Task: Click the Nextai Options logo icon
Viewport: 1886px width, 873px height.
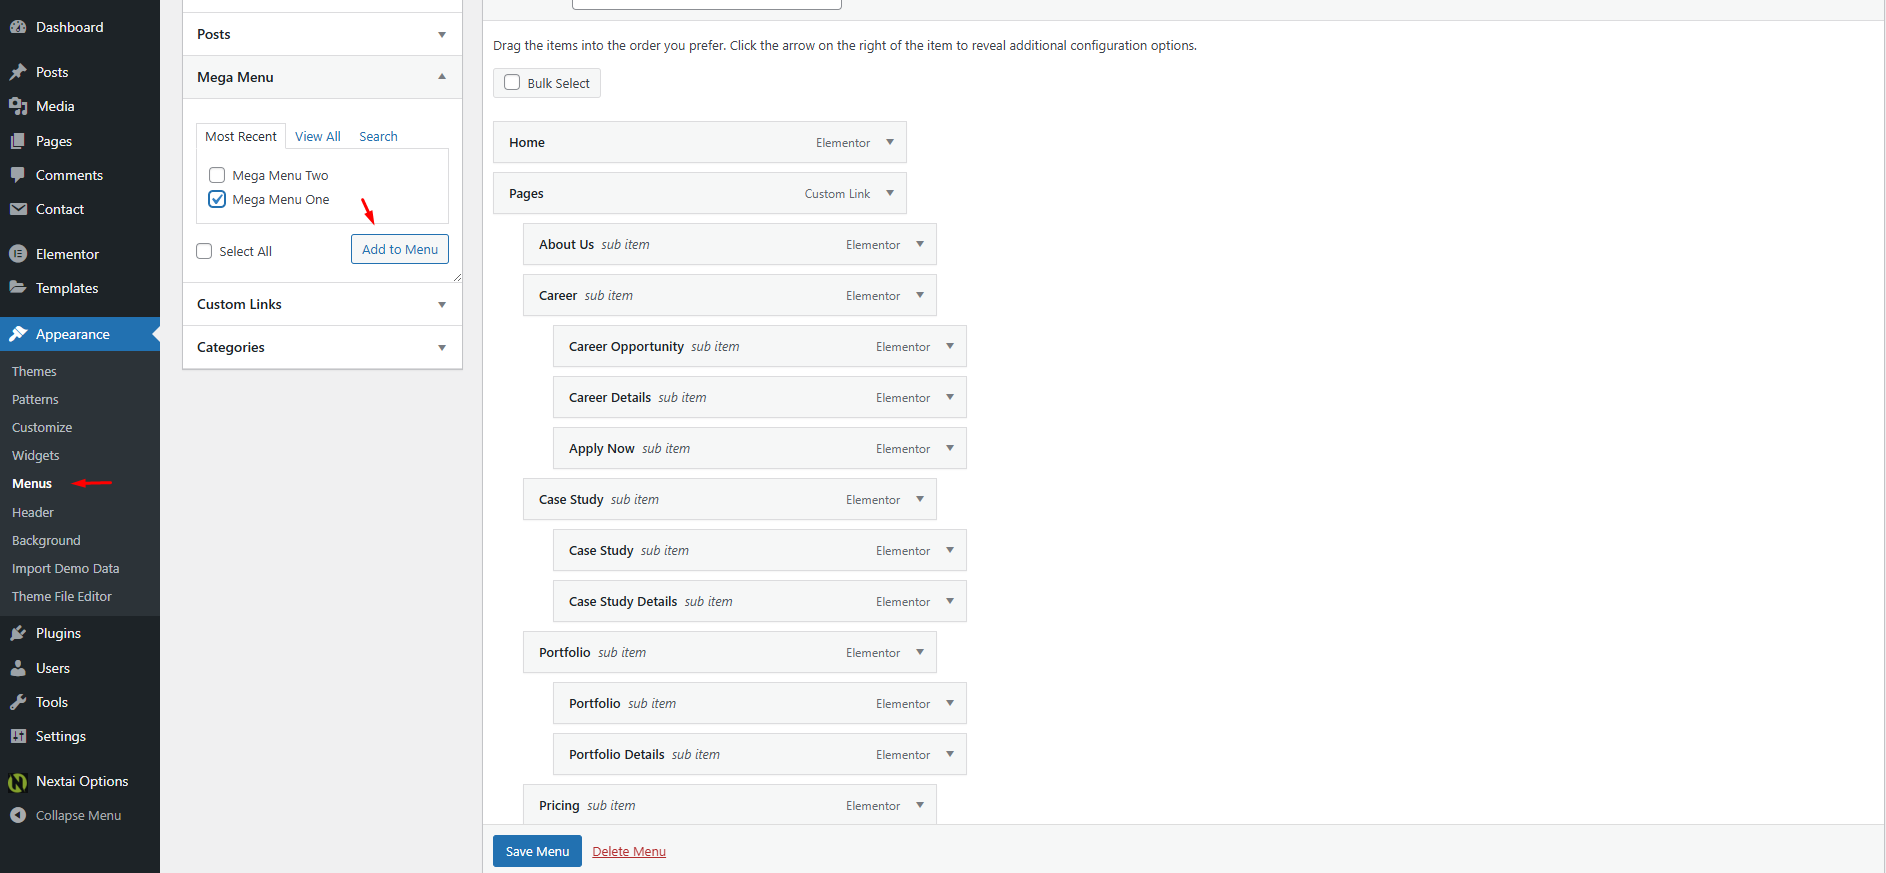Action: [x=18, y=782]
